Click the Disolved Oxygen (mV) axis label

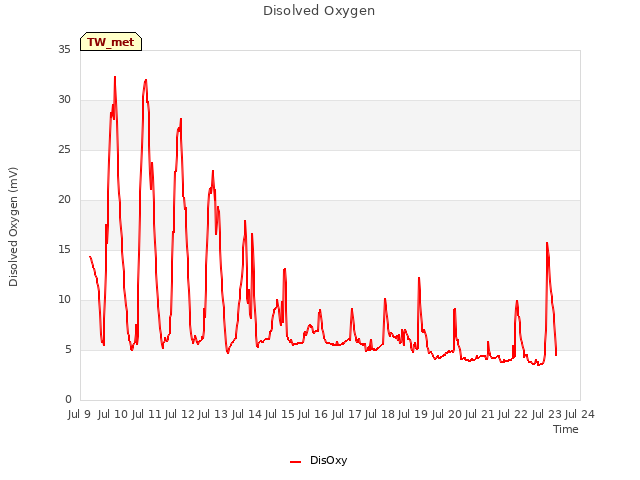13,227
